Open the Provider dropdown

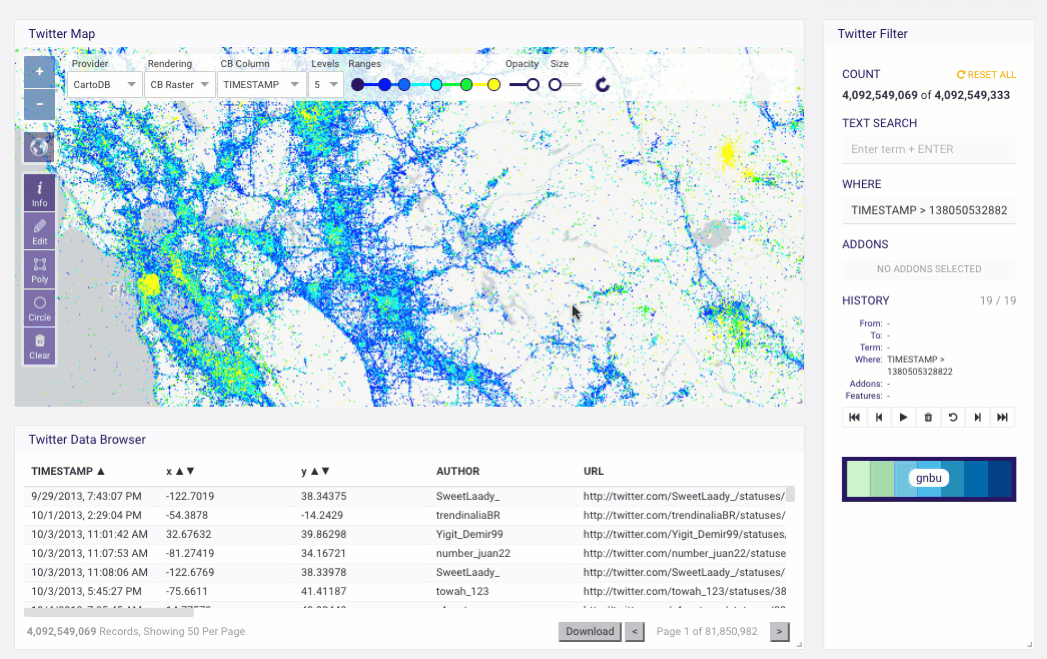(105, 85)
